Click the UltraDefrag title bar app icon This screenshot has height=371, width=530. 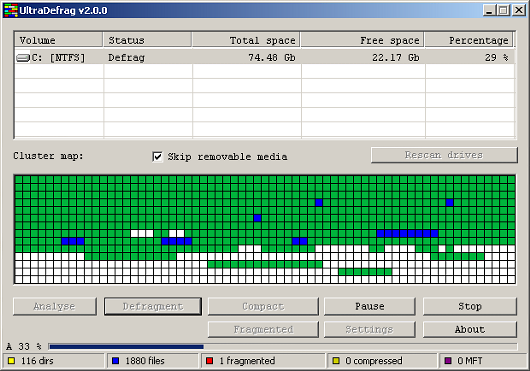(x=10, y=10)
